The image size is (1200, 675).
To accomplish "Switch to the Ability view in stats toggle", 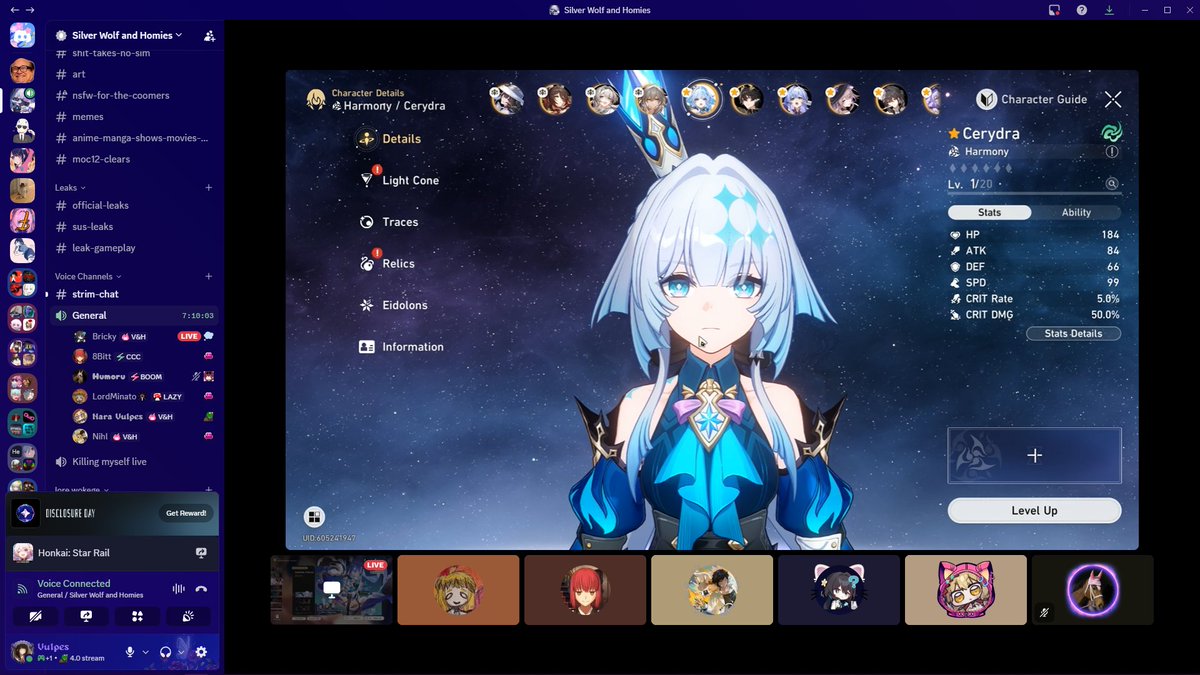I will [1076, 212].
